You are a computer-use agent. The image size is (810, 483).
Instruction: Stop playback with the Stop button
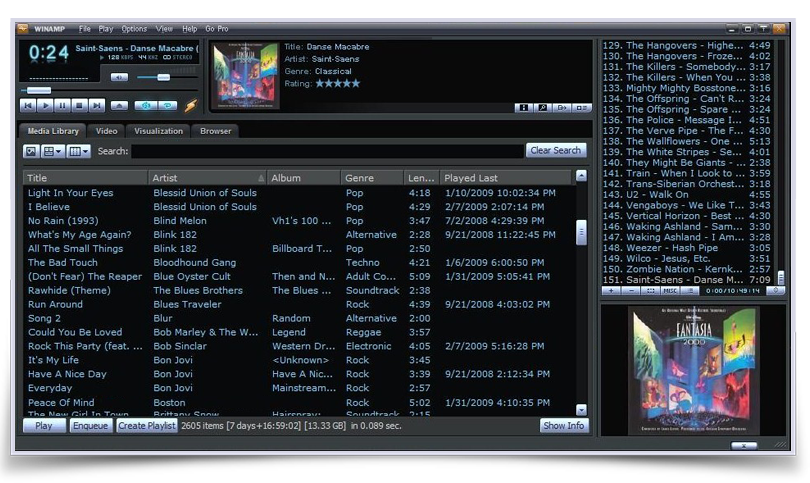pos(78,104)
